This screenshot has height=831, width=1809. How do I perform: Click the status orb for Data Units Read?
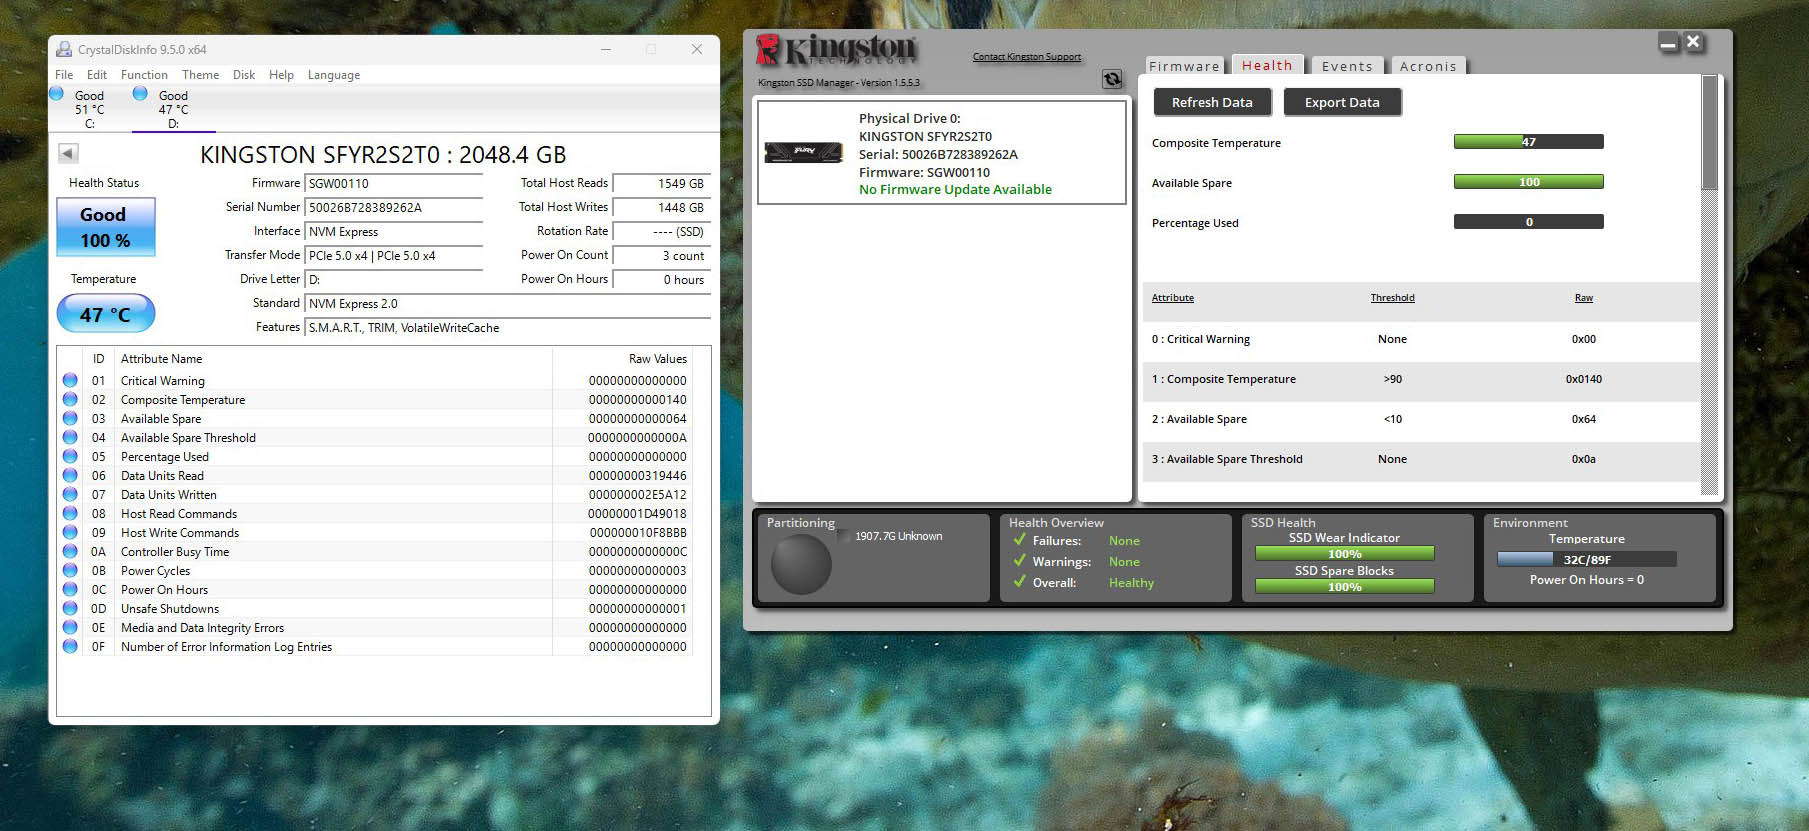coord(70,475)
